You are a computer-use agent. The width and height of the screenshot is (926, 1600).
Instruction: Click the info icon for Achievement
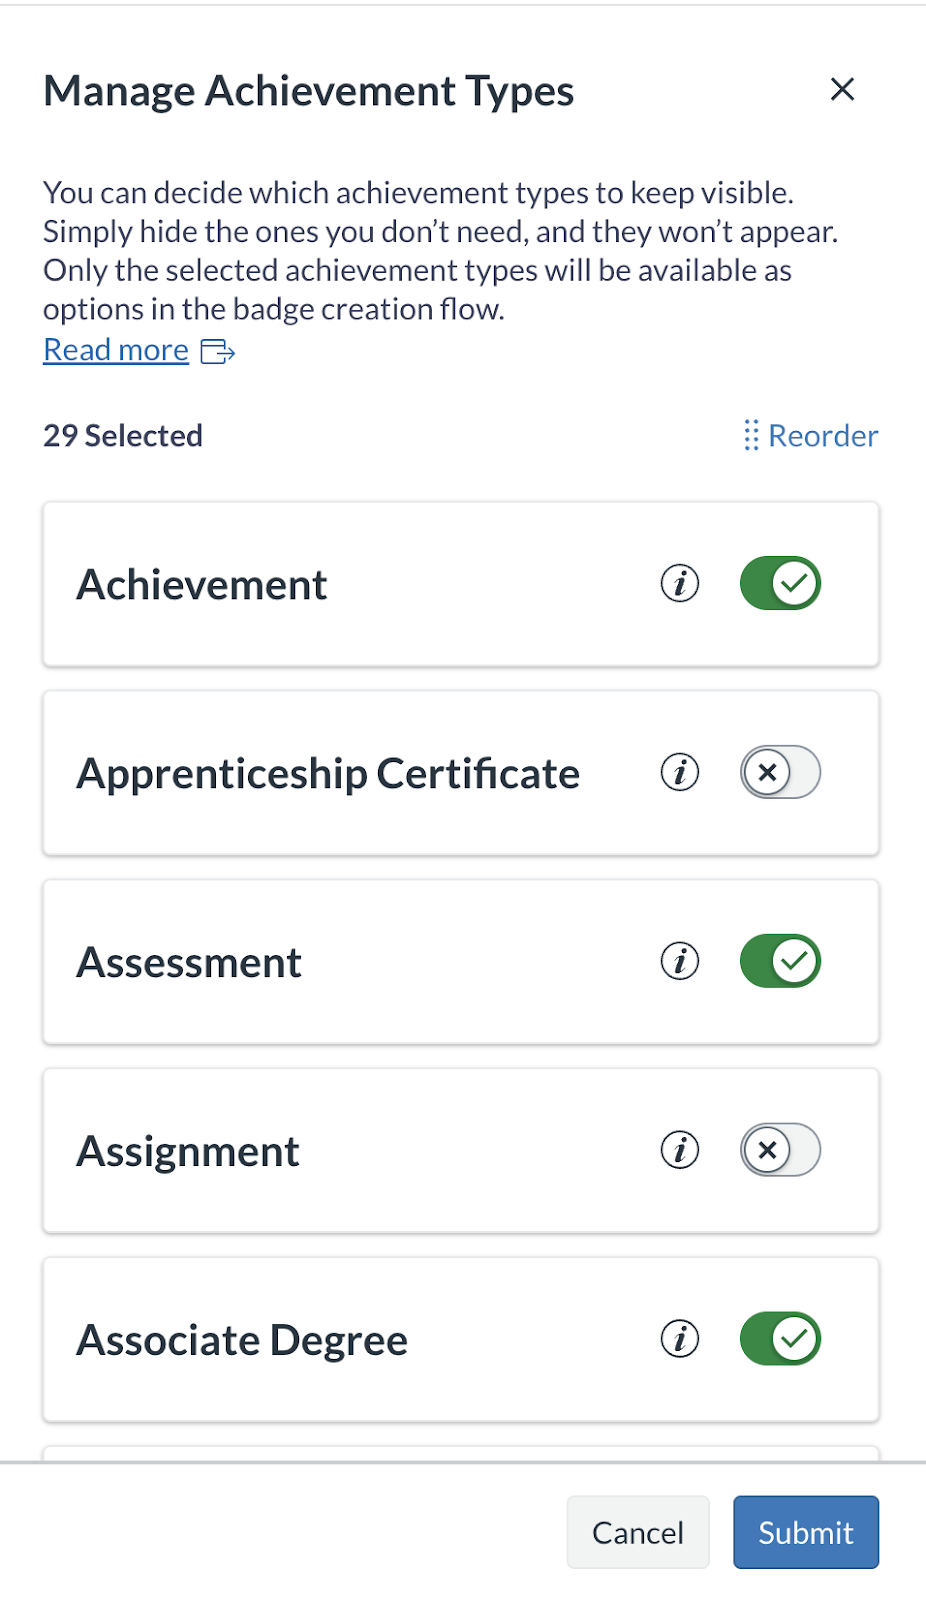tap(680, 583)
